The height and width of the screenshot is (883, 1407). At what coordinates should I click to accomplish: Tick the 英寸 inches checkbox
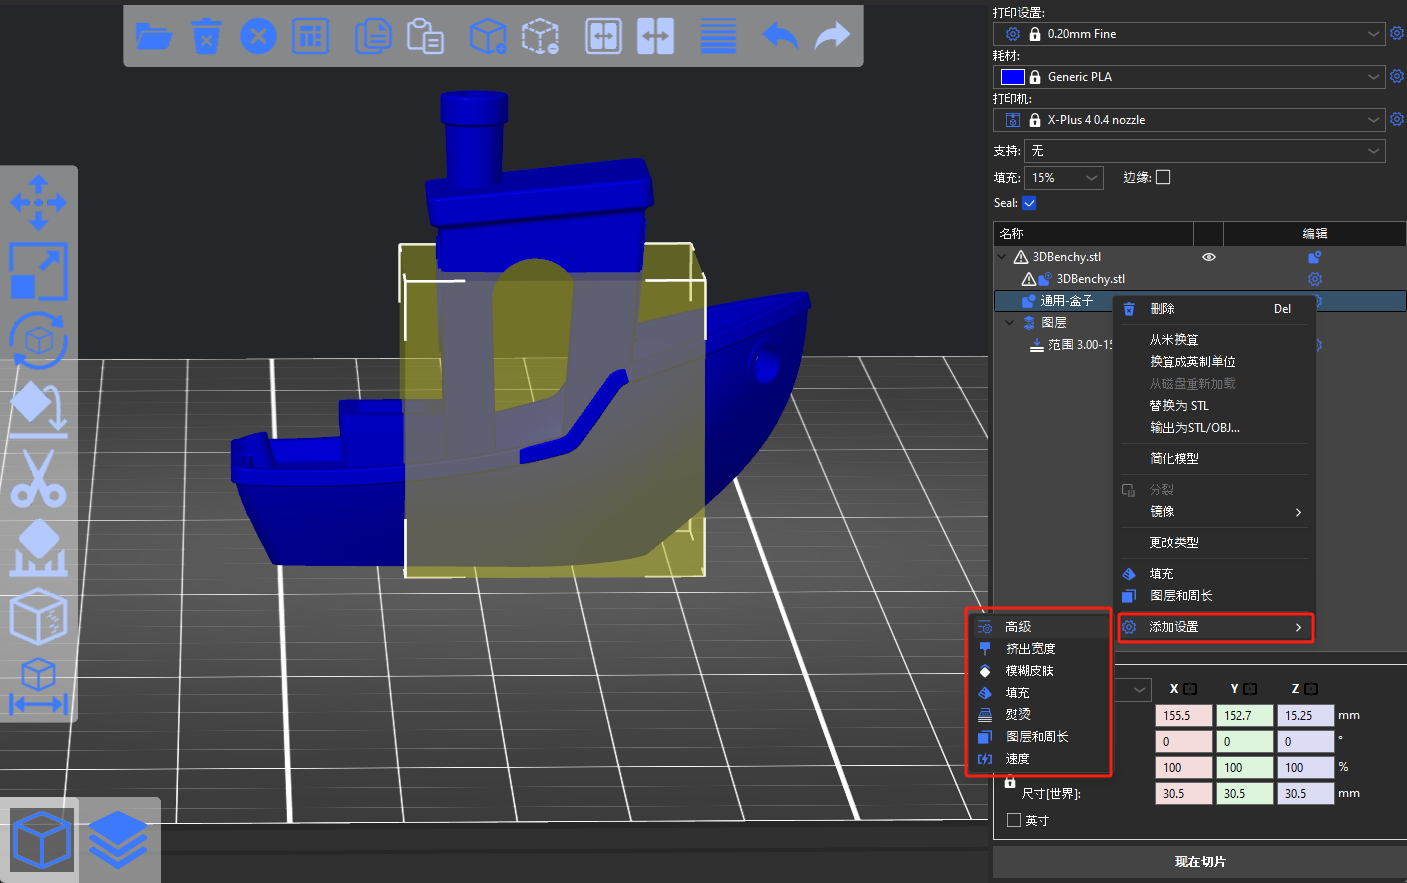point(1014,820)
